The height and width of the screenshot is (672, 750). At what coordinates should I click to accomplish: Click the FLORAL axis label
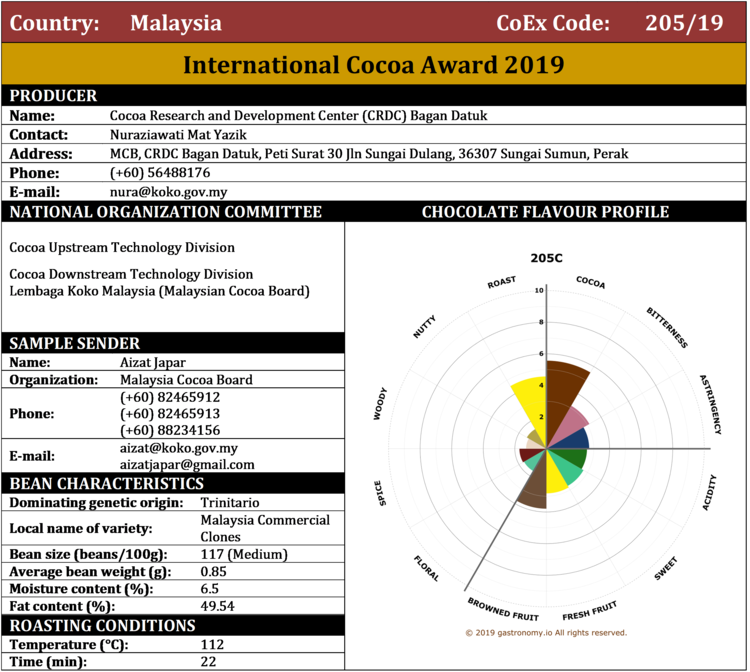click(x=426, y=568)
